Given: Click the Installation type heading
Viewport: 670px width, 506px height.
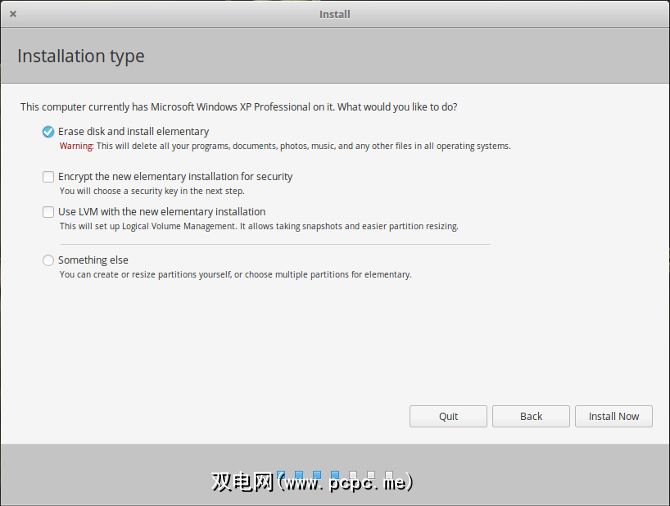Looking at the screenshot, I should (81, 56).
